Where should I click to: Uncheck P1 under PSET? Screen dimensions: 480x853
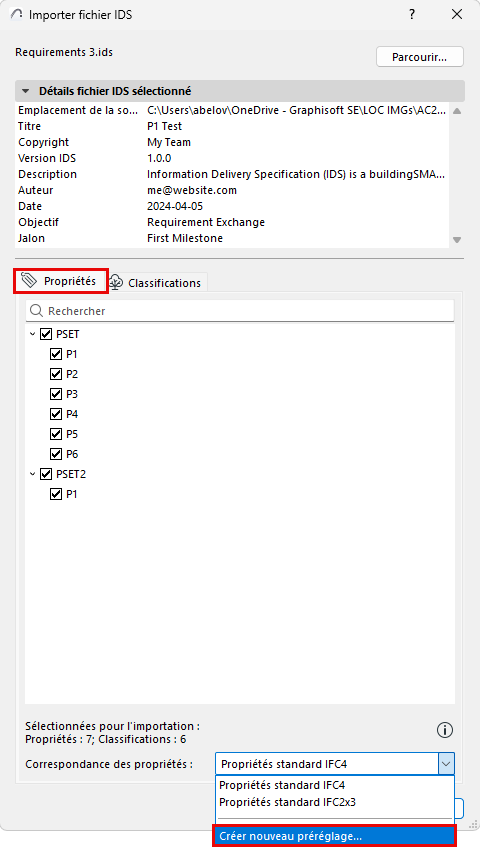56,354
